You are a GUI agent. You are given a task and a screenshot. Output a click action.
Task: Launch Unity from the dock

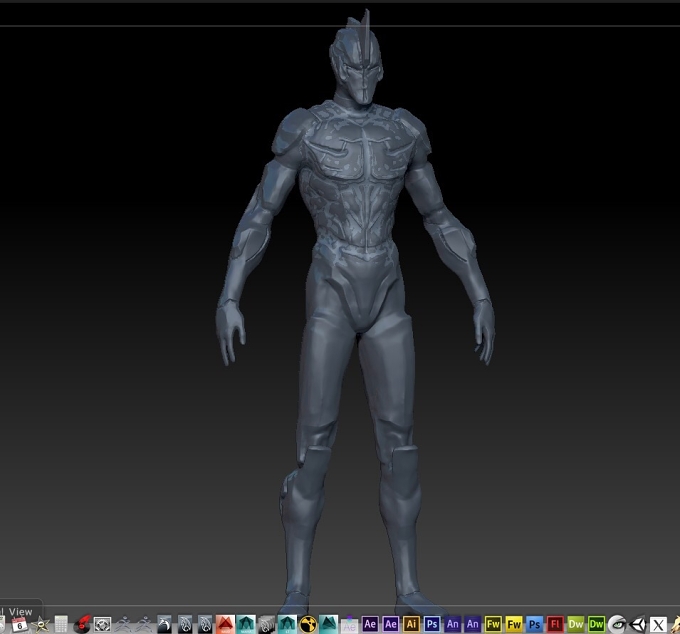(x=638, y=625)
